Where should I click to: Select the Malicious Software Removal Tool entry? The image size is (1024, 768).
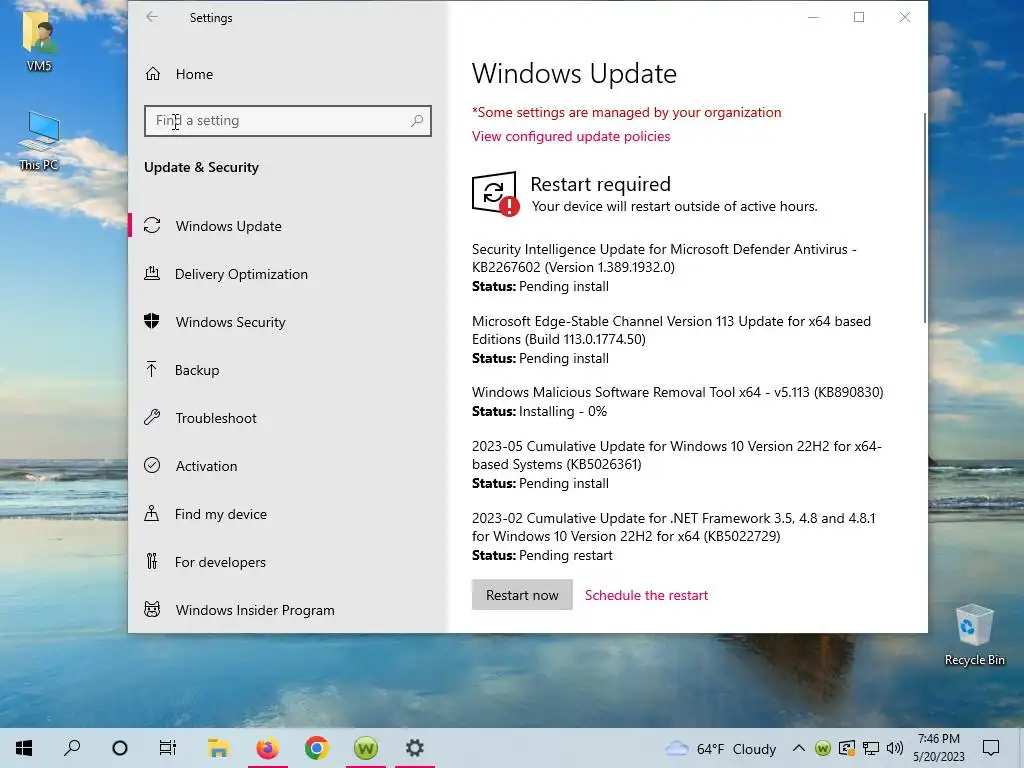(x=677, y=392)
